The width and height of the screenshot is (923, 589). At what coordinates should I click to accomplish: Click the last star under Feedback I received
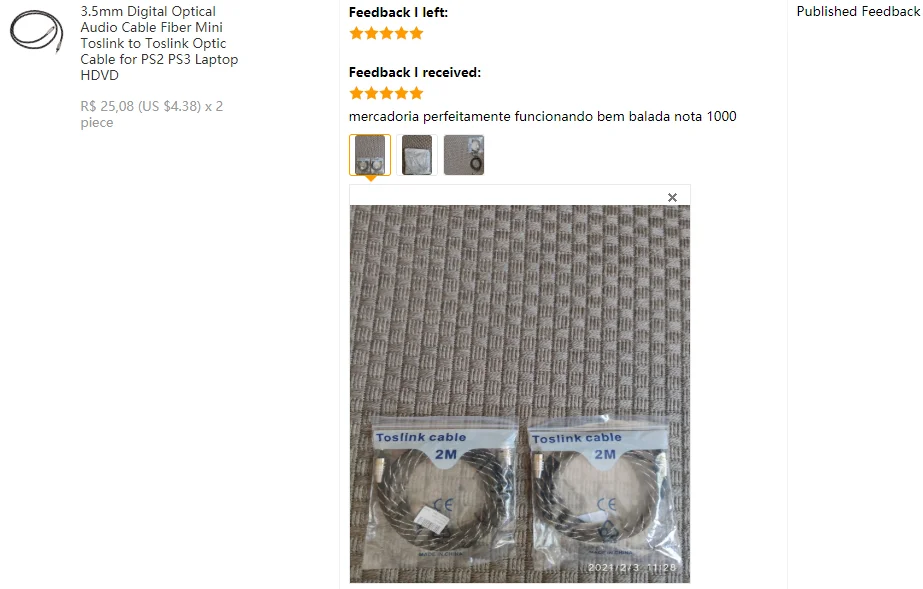417,93
